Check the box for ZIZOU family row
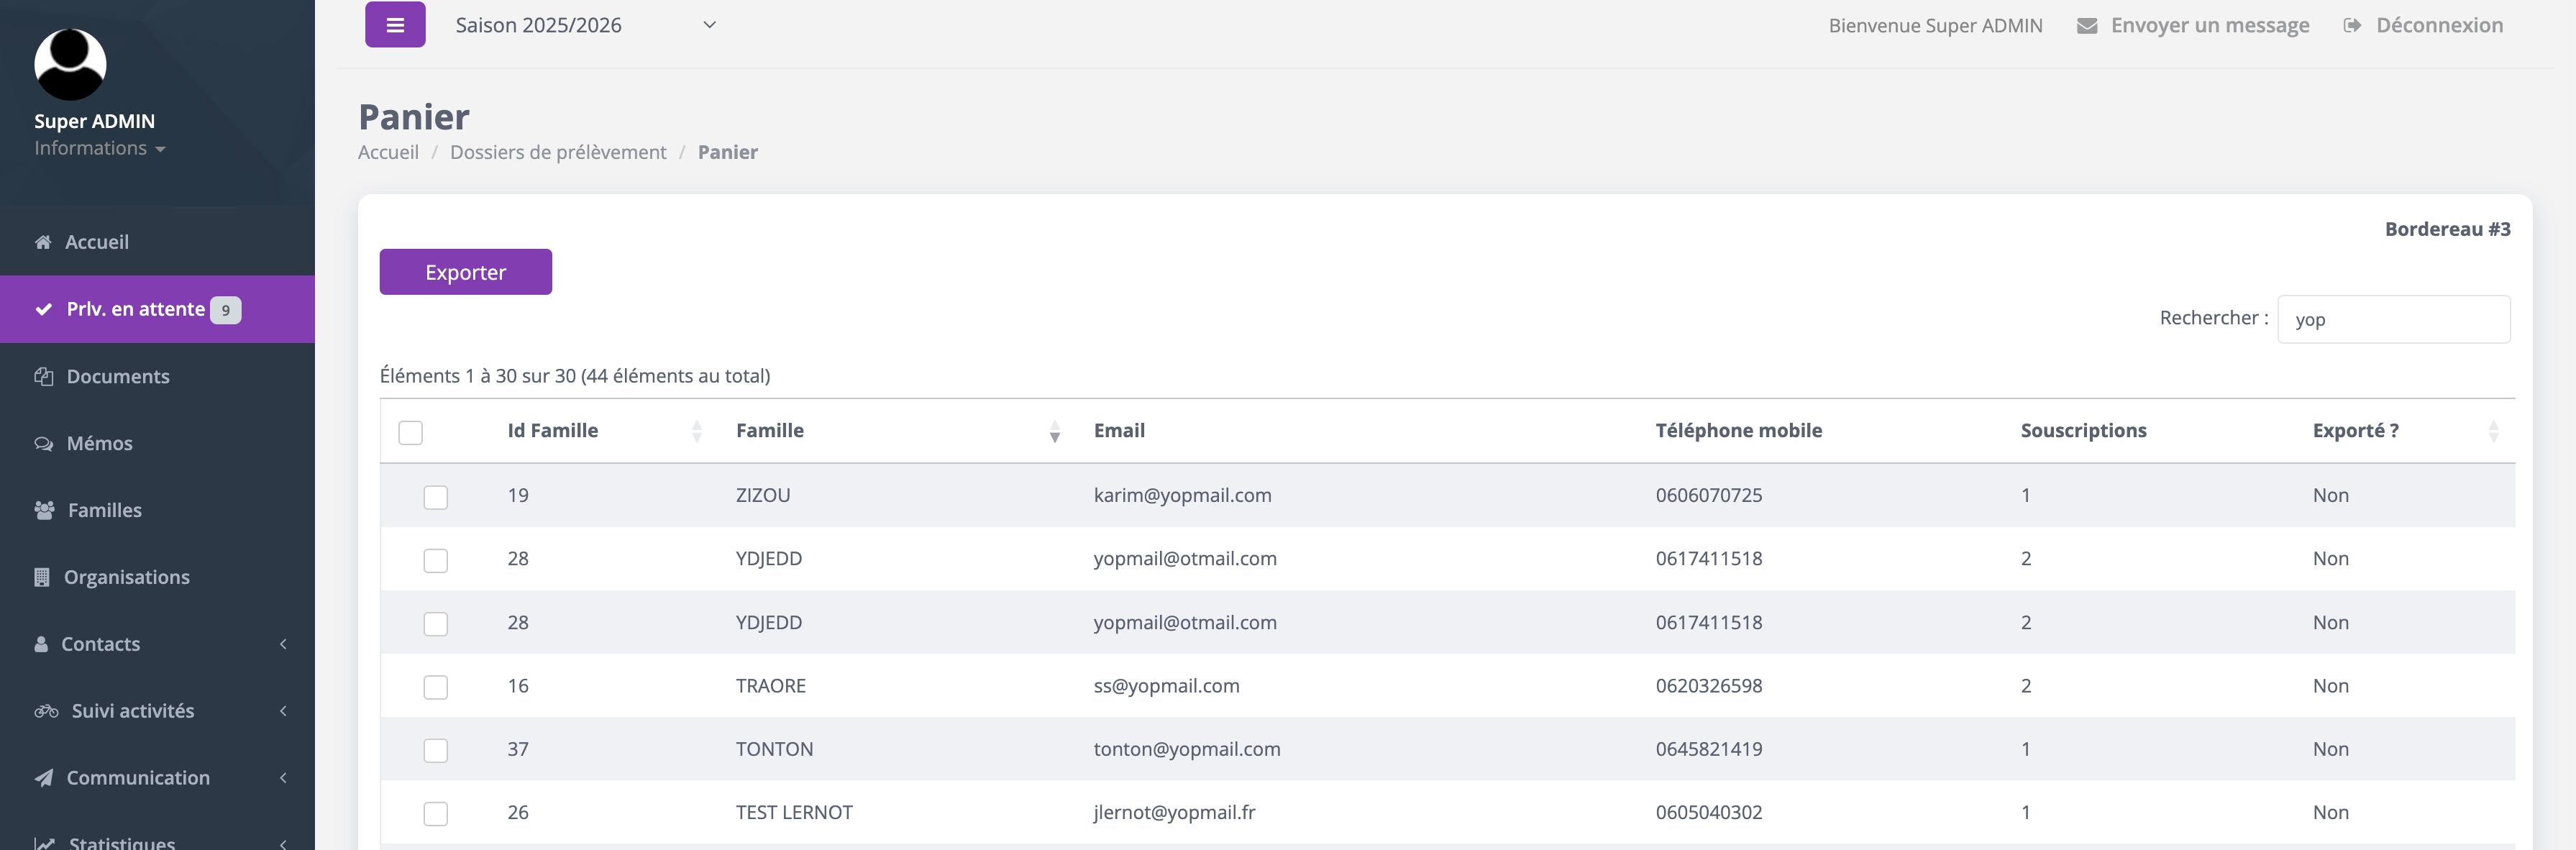The image size is (2576, 850). click(435, 497)
